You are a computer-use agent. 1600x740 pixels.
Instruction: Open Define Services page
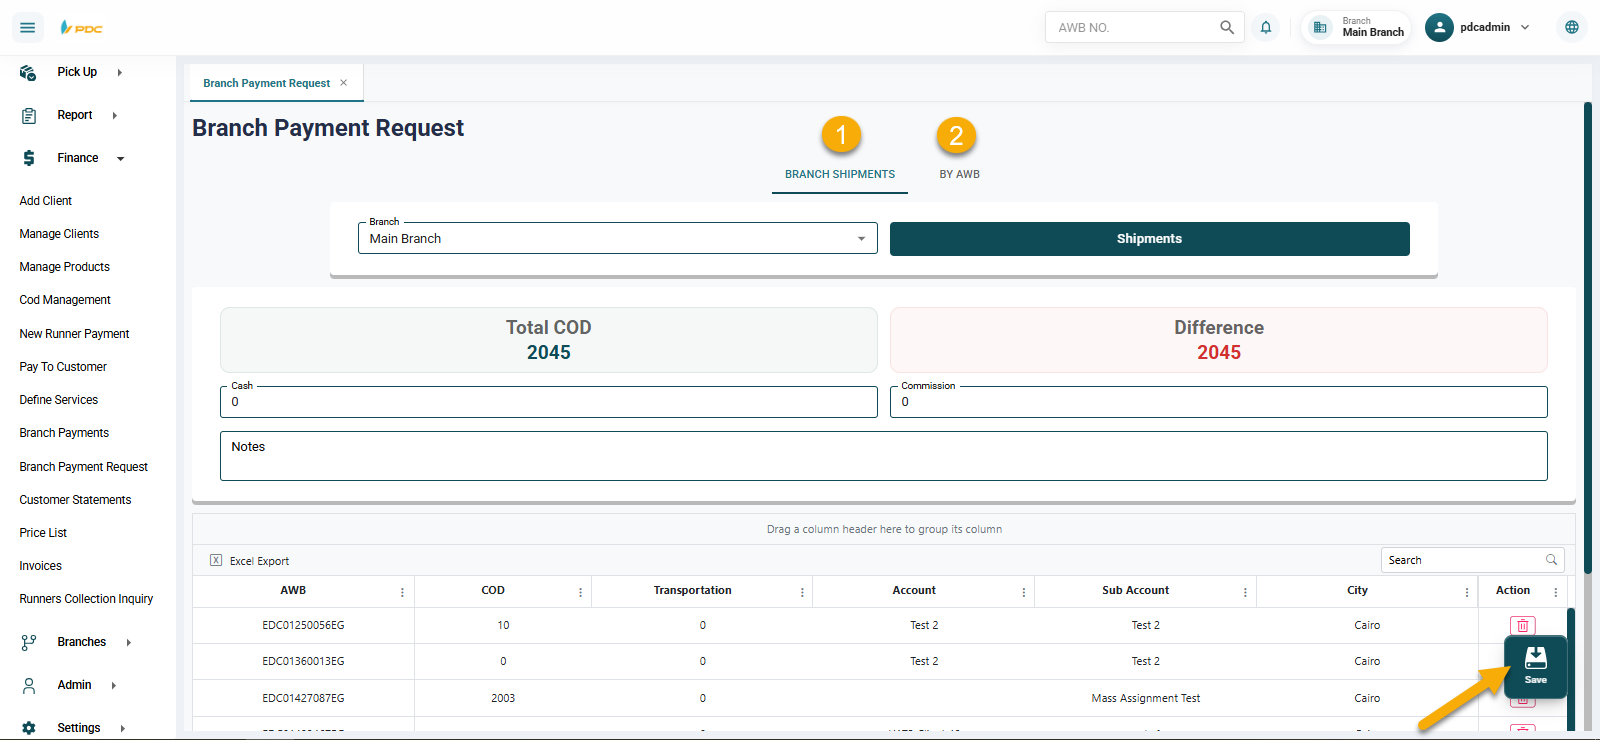click(x=59, y=400)
